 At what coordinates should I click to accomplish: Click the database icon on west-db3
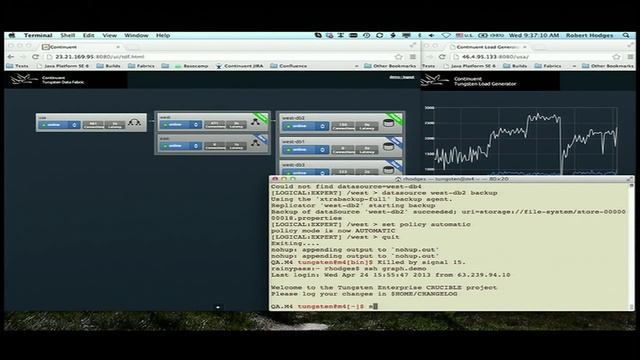389,169
